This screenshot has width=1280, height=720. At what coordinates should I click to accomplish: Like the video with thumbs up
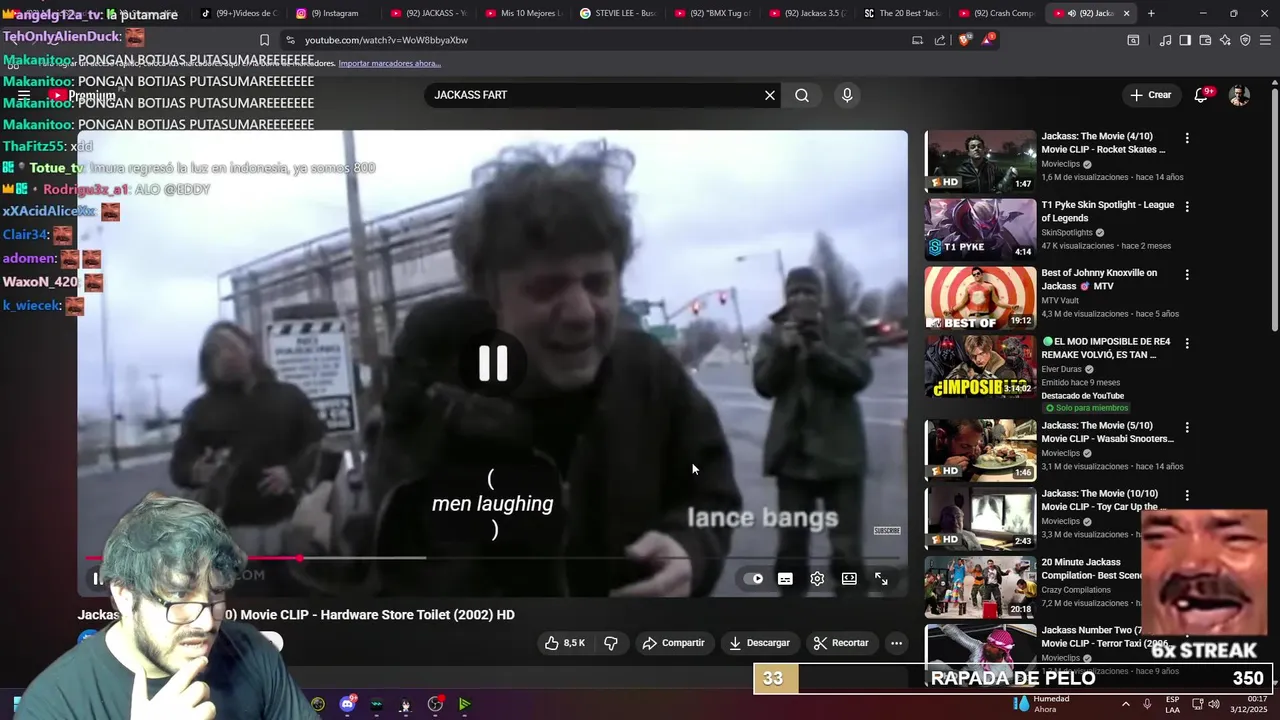564,643
